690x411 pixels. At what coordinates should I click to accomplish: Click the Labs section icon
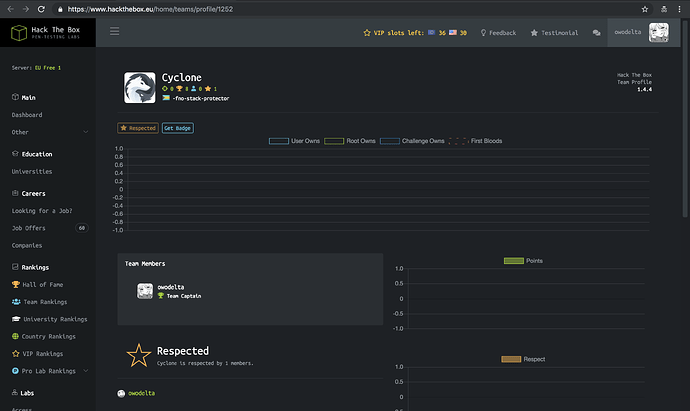pyautogui.click(x=15, y=393)
